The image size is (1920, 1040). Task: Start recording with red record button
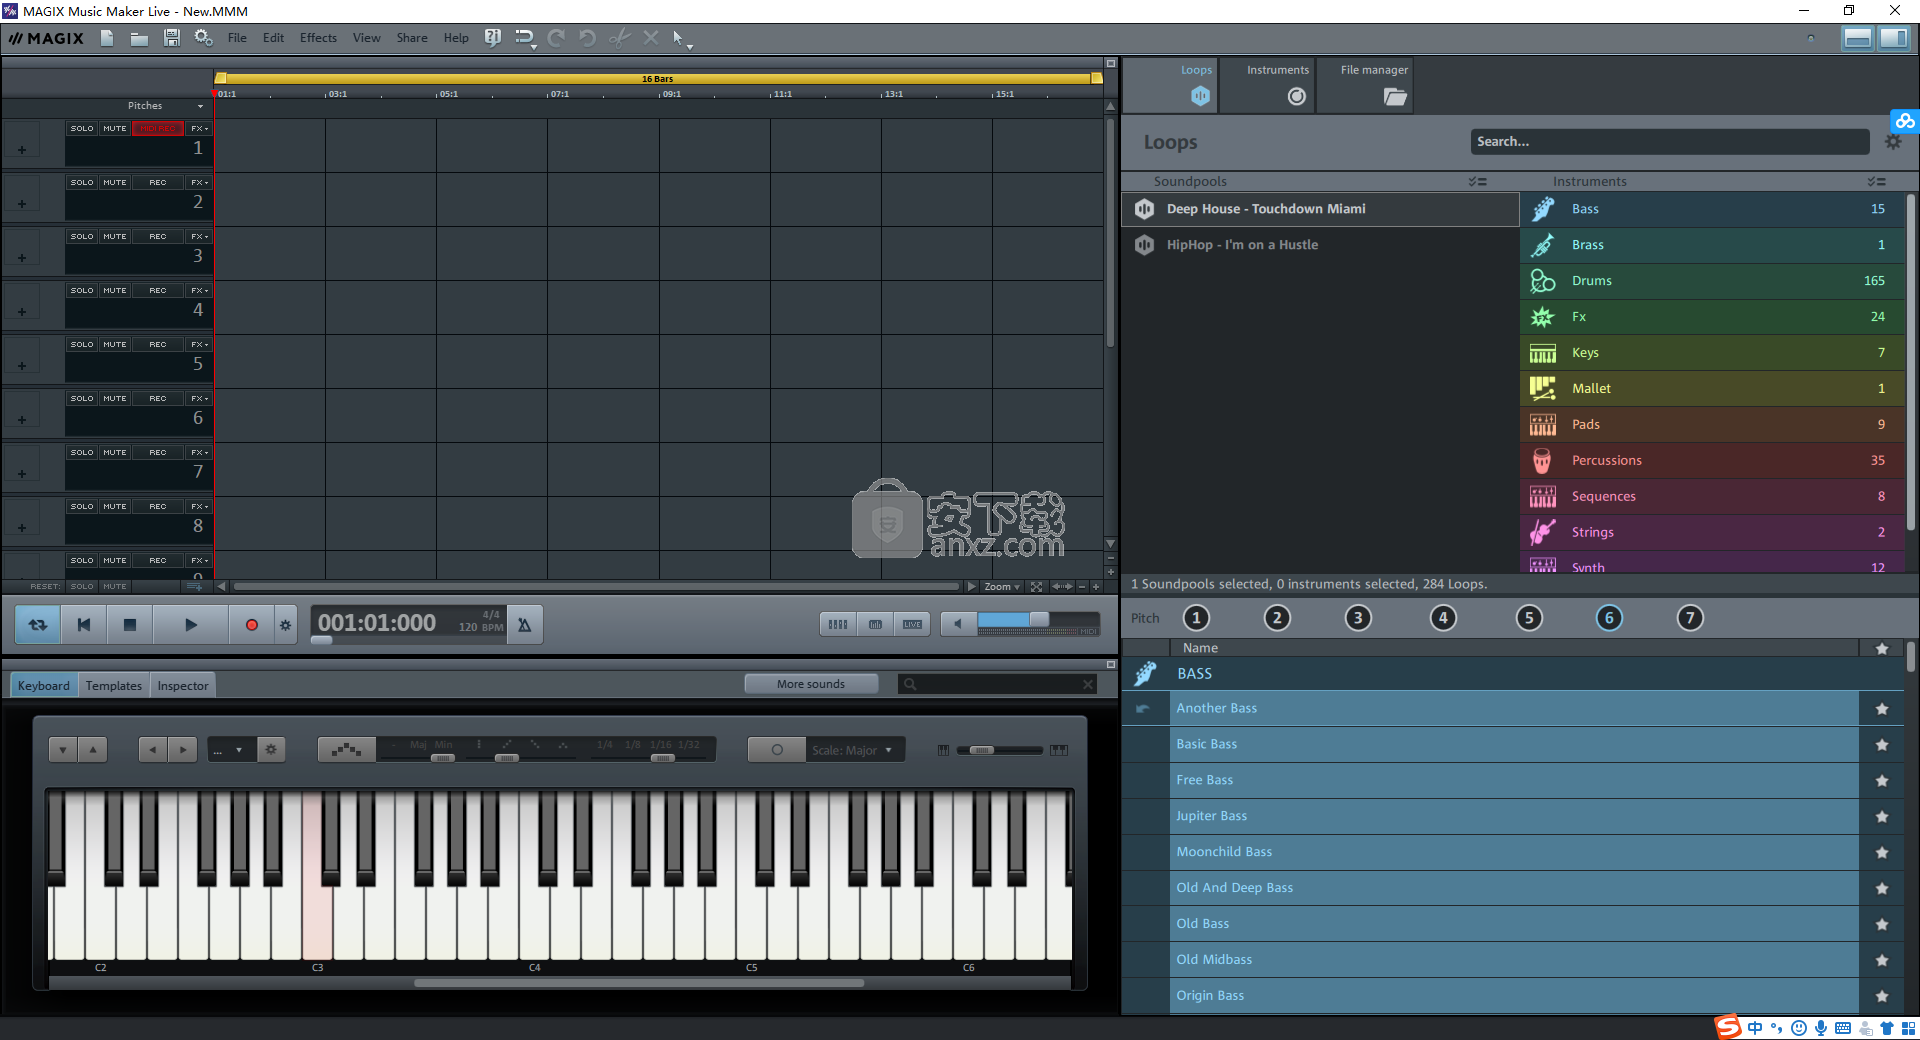(251, 625)
